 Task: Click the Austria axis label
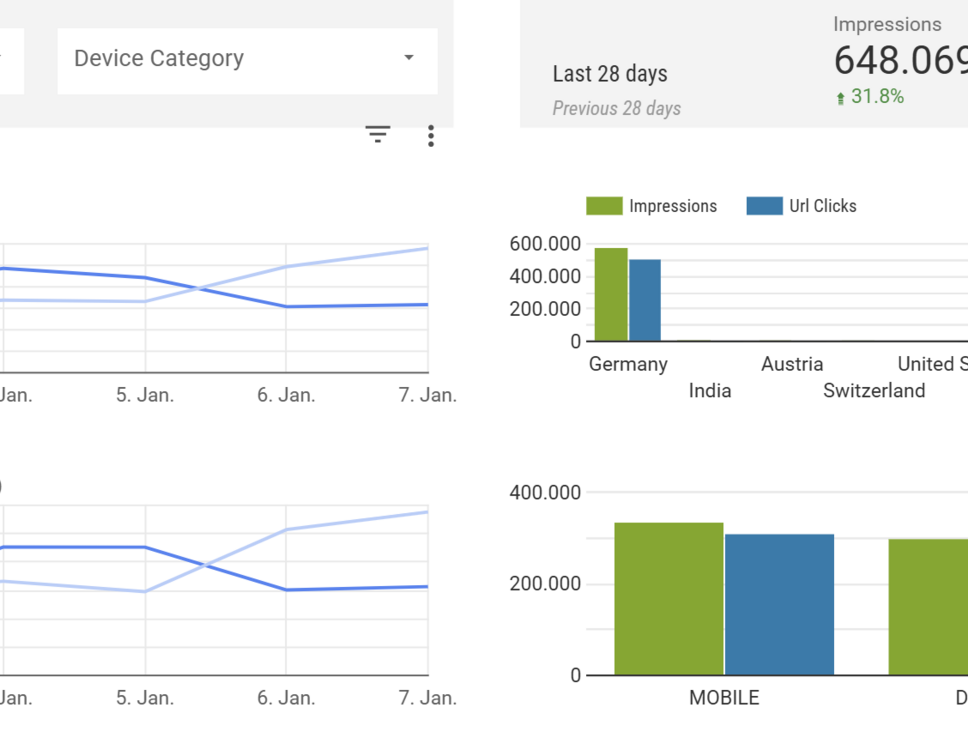792,364
